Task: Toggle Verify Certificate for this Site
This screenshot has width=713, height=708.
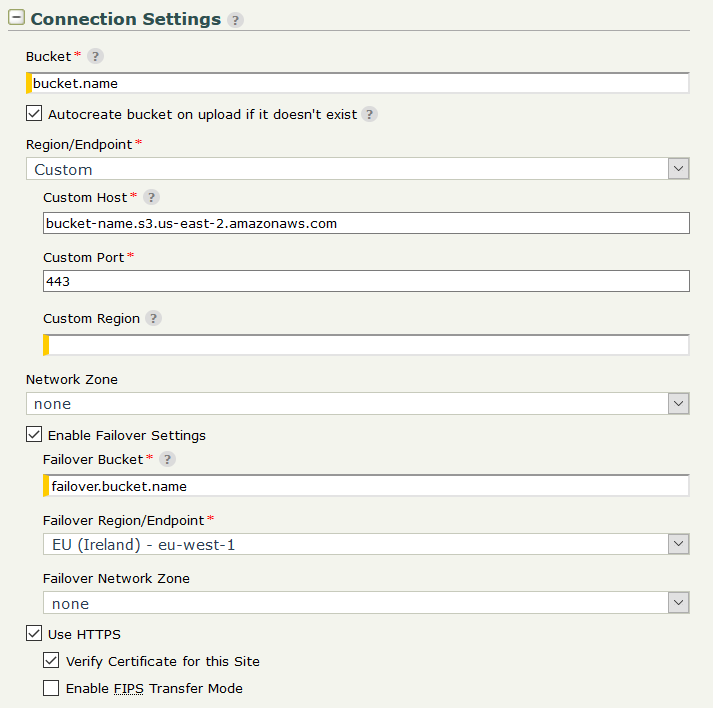Action: 51,661
